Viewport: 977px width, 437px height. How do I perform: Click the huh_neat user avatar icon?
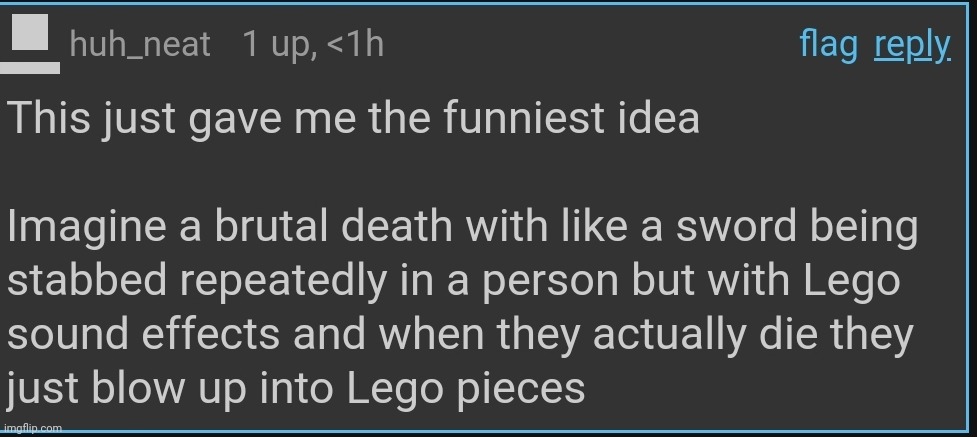[30, 38]
